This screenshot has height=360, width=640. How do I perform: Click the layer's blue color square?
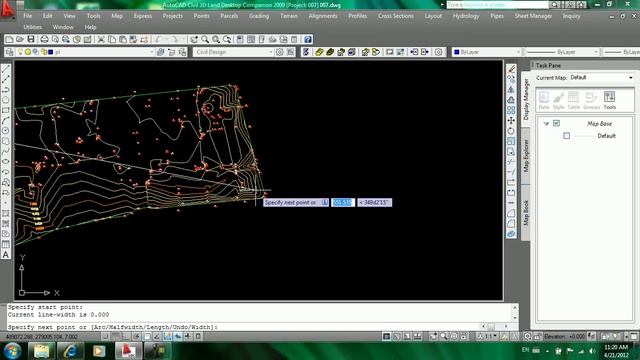click(51, 52)
